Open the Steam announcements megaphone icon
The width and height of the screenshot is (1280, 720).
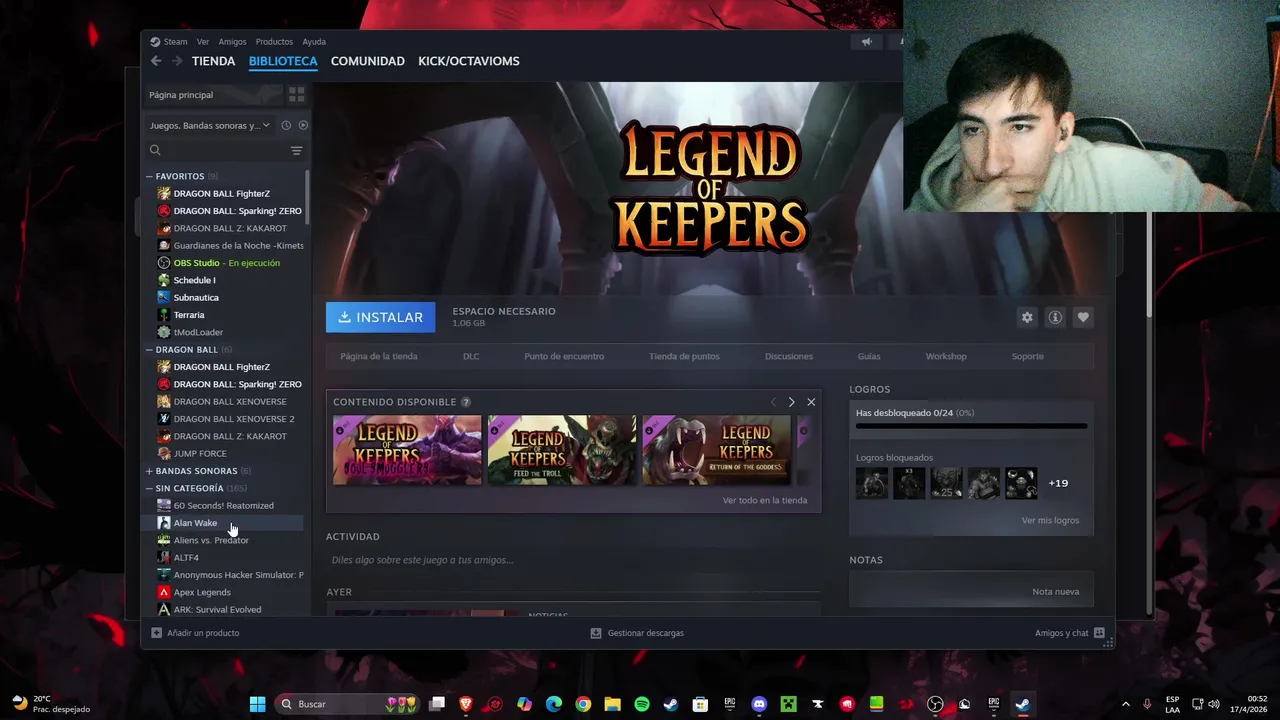pyautogui.click(x=867, y=42)
